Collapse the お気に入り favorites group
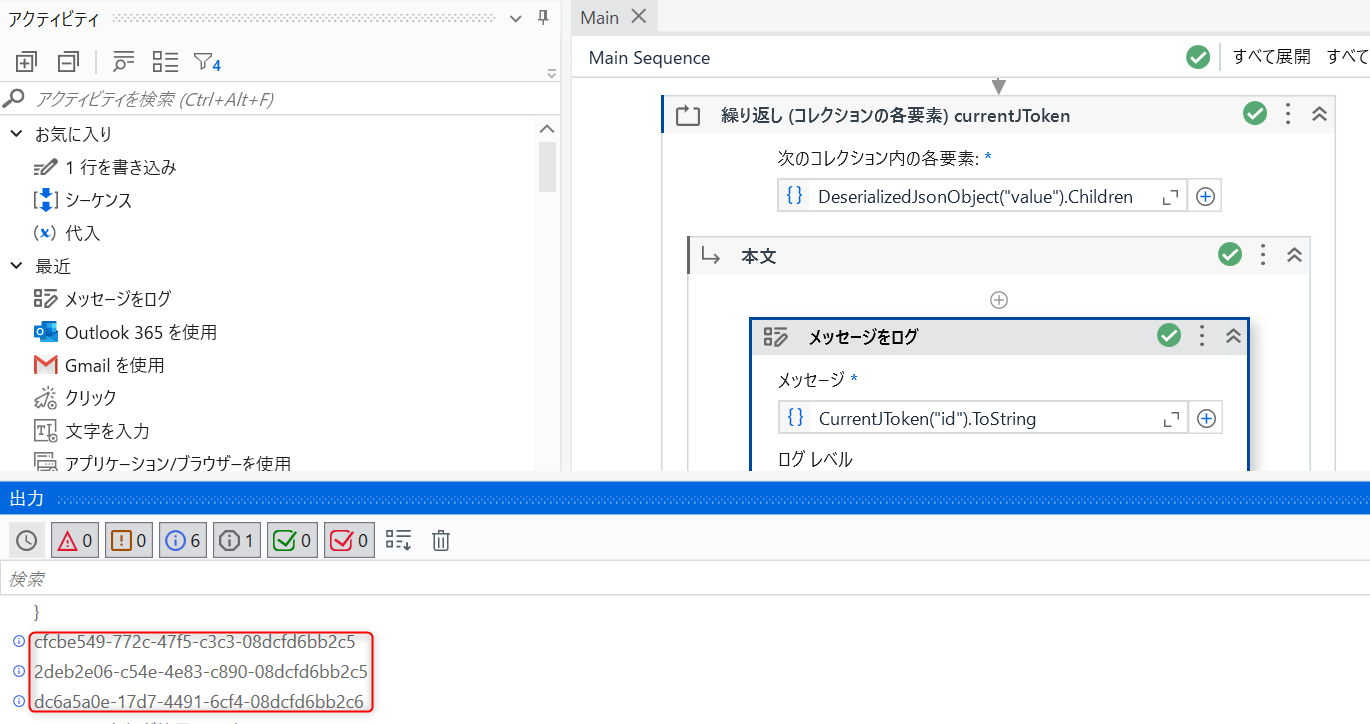The width and height of the screenshot is (1370, 724). point(17,133)
